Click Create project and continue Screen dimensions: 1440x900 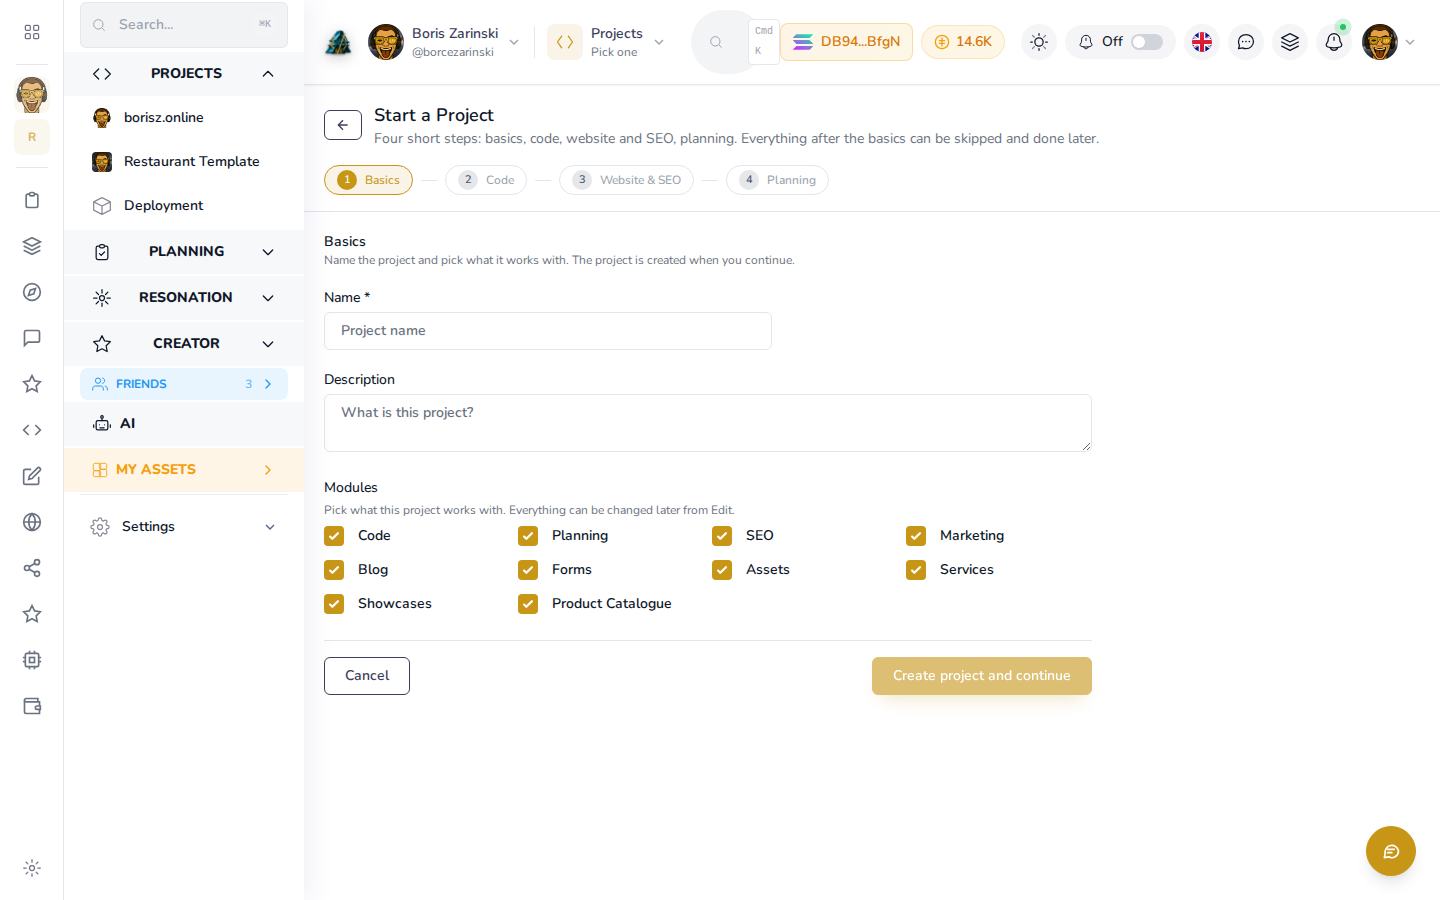(x=982, y=676)
